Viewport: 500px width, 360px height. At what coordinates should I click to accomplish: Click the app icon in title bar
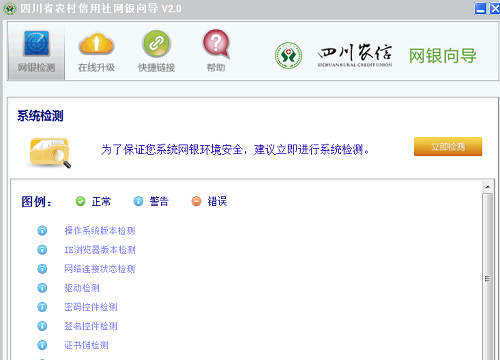pyautogui.click(x=10, y=9)
